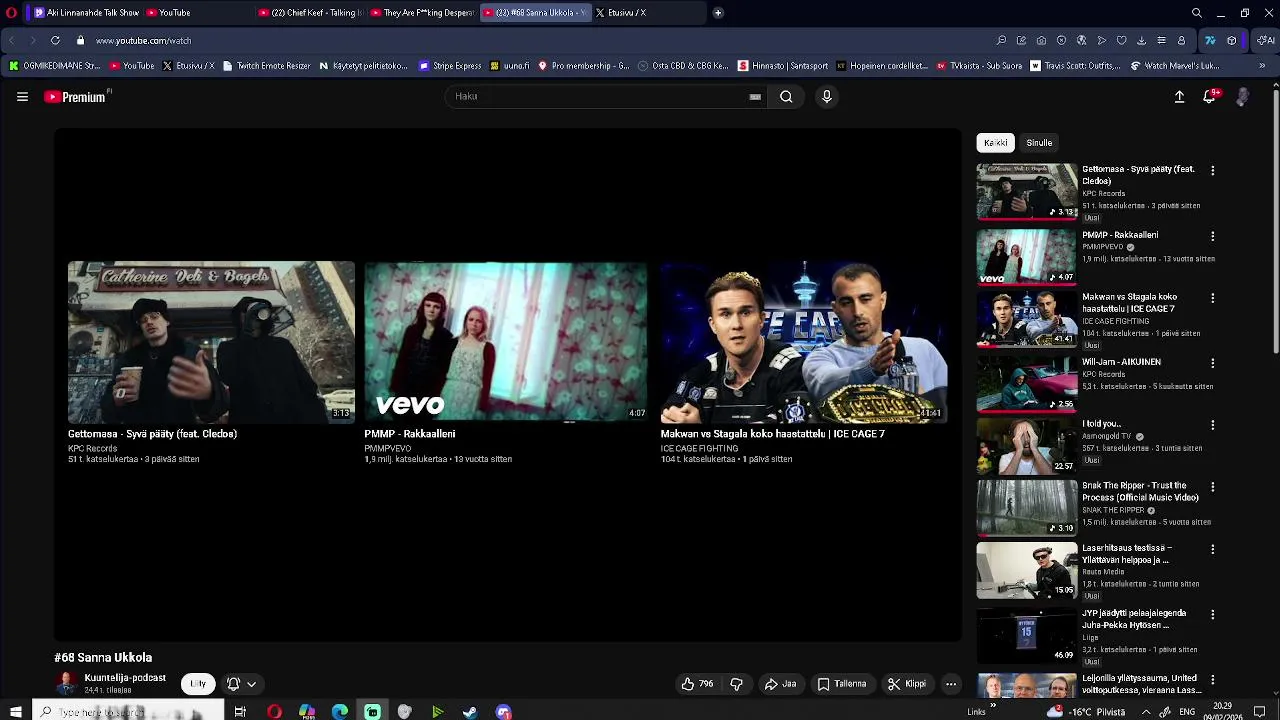Reload the page with the refresh icon
1280x720 pixels.
pos(55,41)
